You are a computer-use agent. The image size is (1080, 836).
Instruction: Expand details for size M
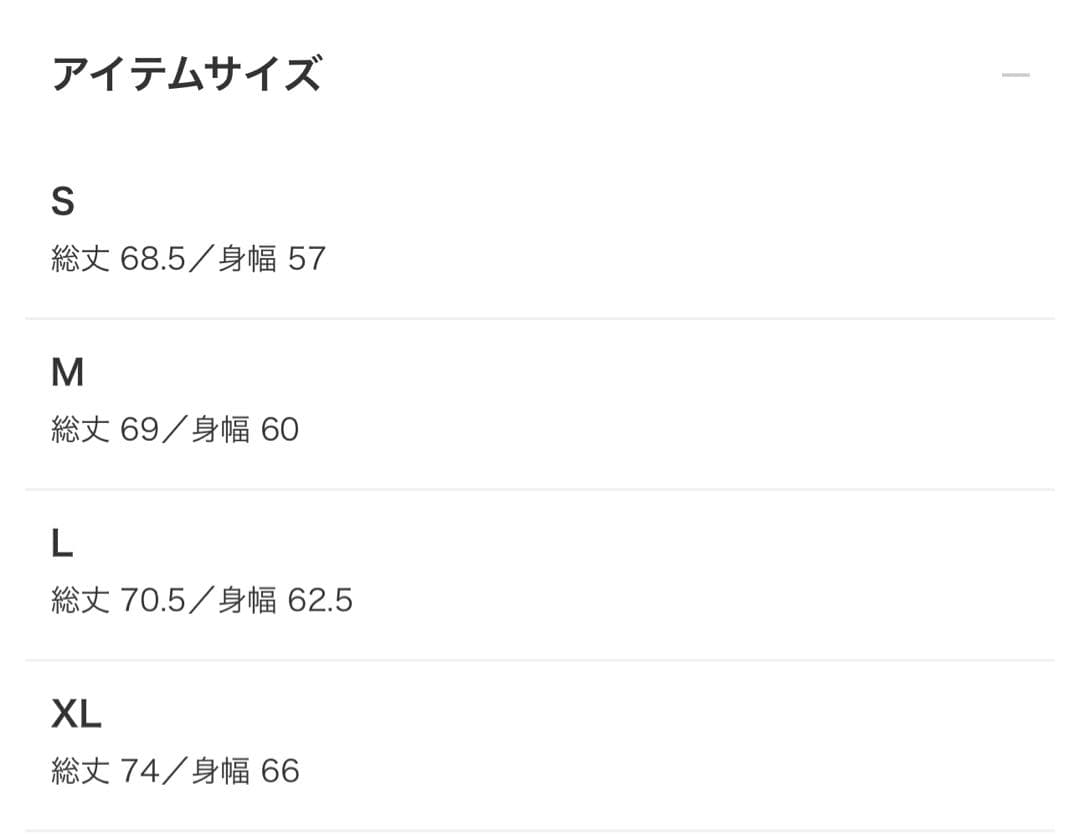(x=67, y=372)
